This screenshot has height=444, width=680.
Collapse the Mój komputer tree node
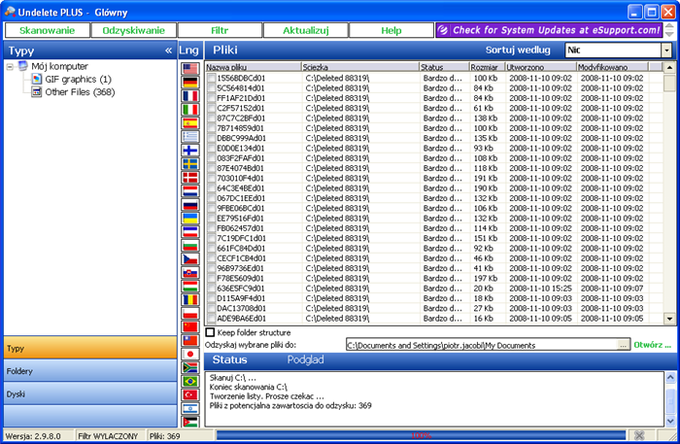click(10, 67)
